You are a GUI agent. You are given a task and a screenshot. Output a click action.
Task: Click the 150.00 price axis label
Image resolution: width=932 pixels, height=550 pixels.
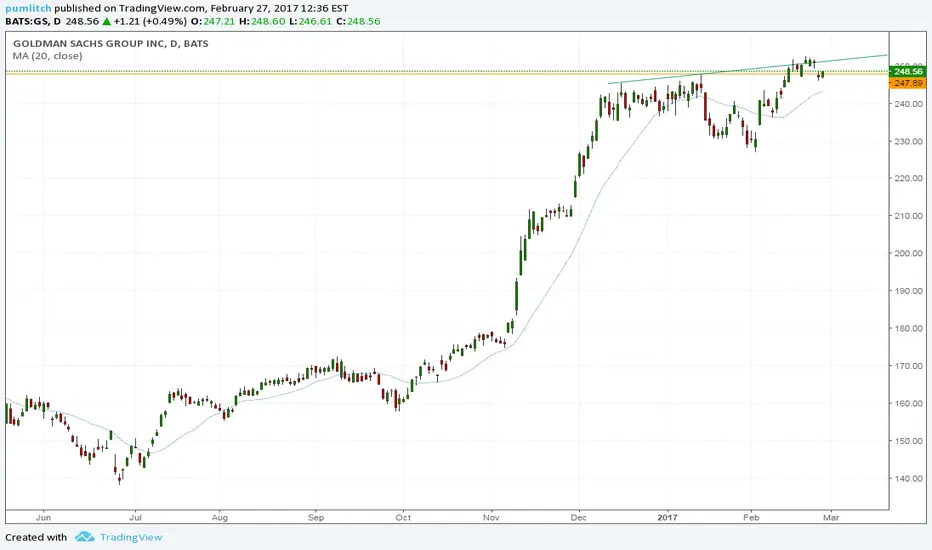pyautogui.click(x=908, y=441)
